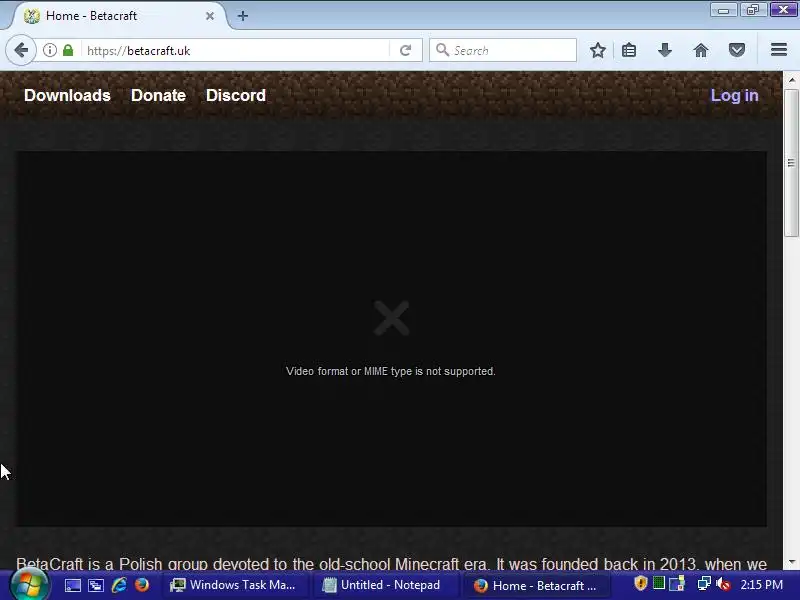Bookmark this page with the star icon
Viewport: 800px width, 600px height.
(597, 50)
